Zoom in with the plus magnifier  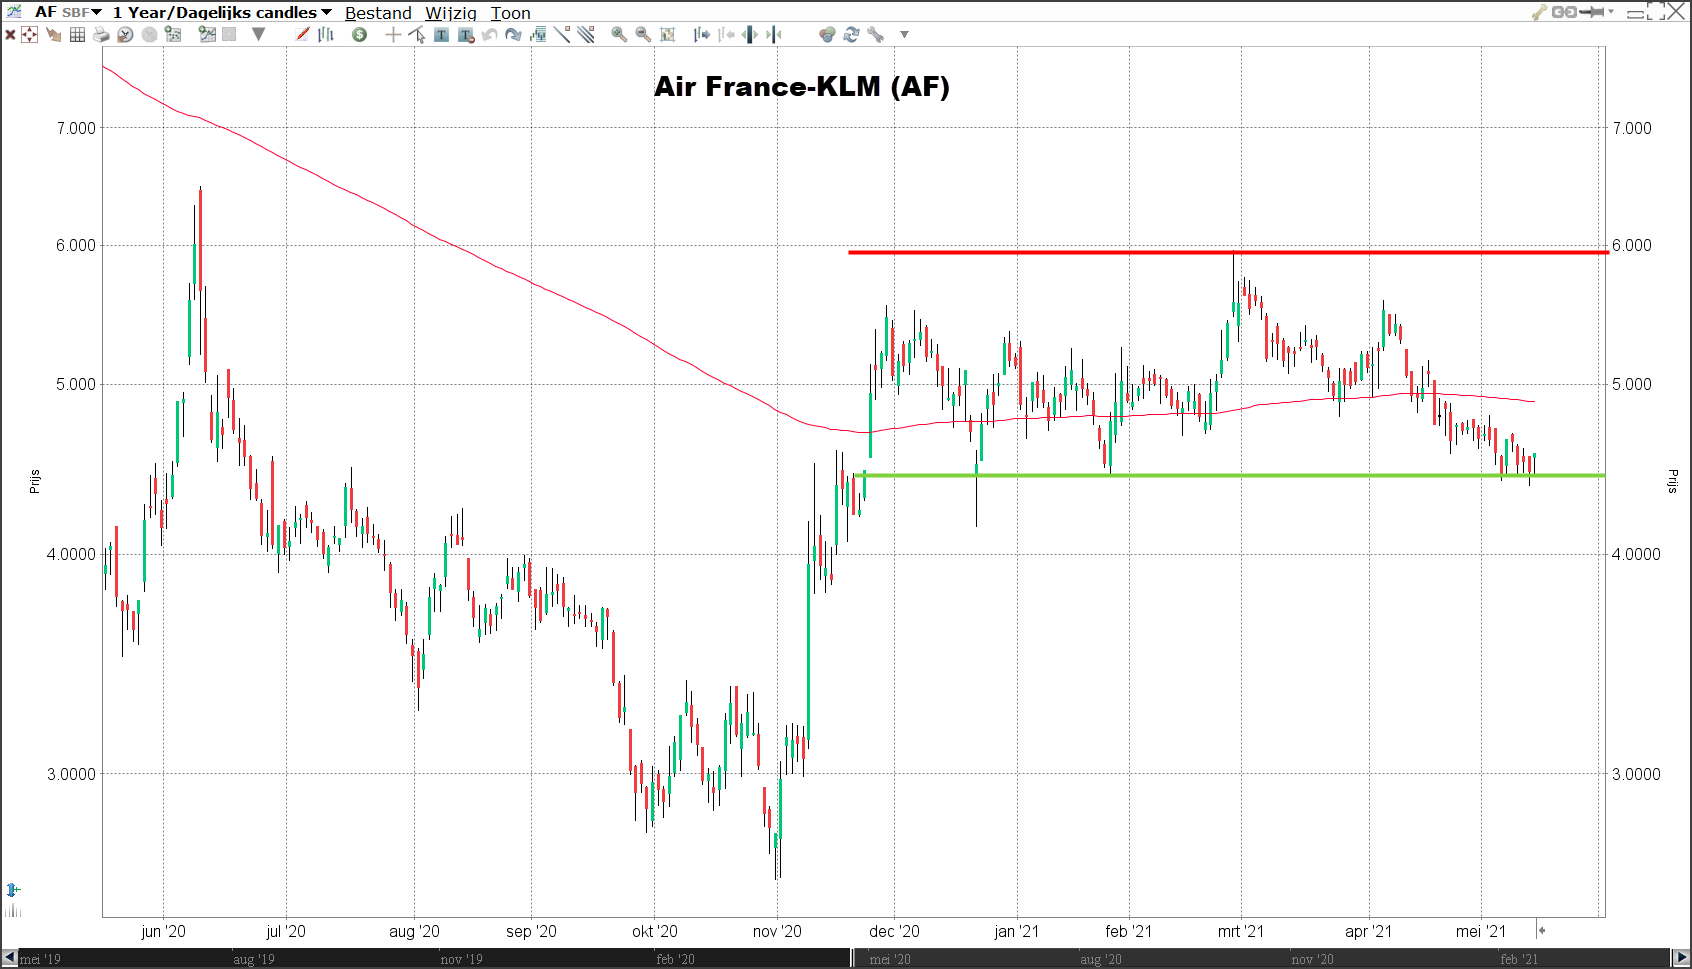pos(619,34)
